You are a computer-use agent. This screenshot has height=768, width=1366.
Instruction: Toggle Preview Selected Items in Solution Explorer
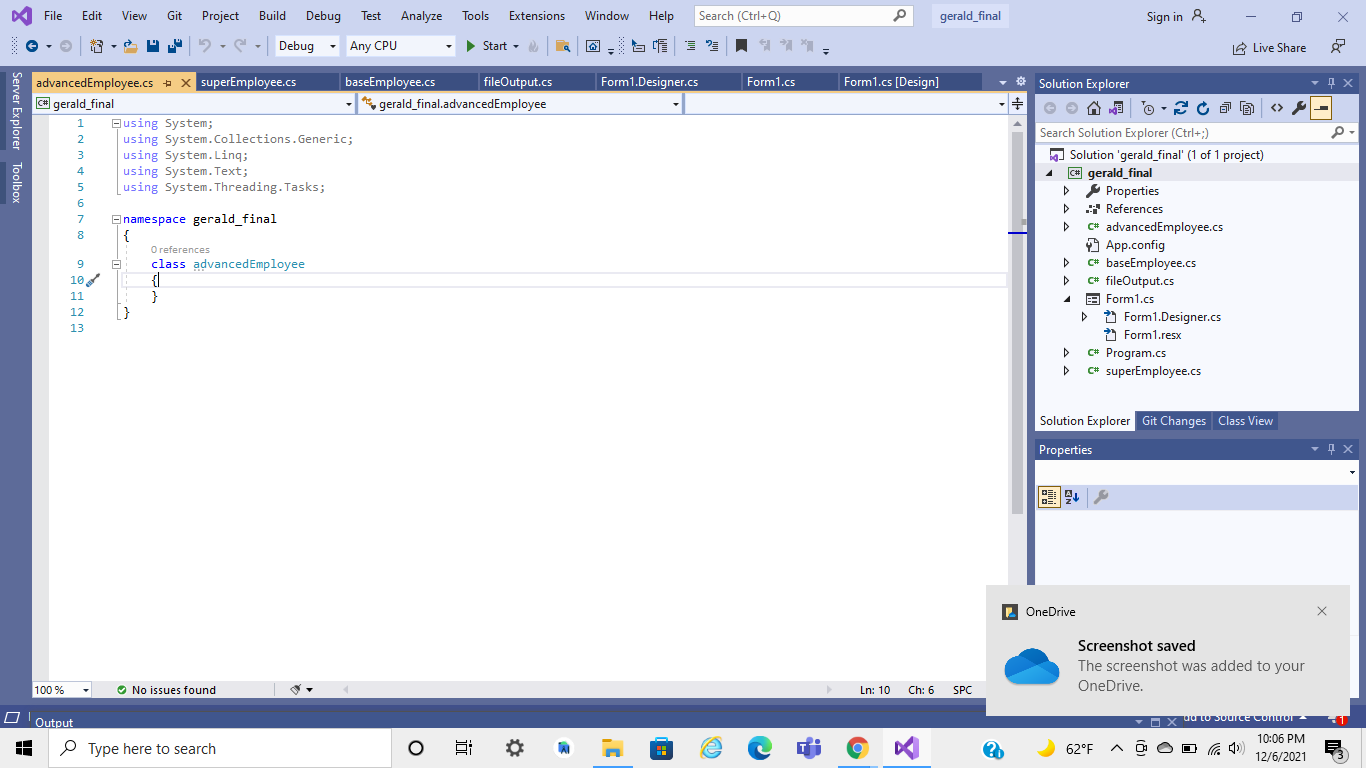1320,107
